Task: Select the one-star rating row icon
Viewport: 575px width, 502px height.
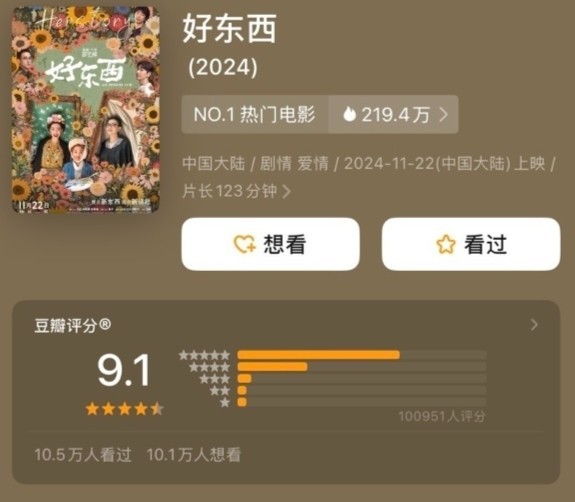Action: click(225, 402)
